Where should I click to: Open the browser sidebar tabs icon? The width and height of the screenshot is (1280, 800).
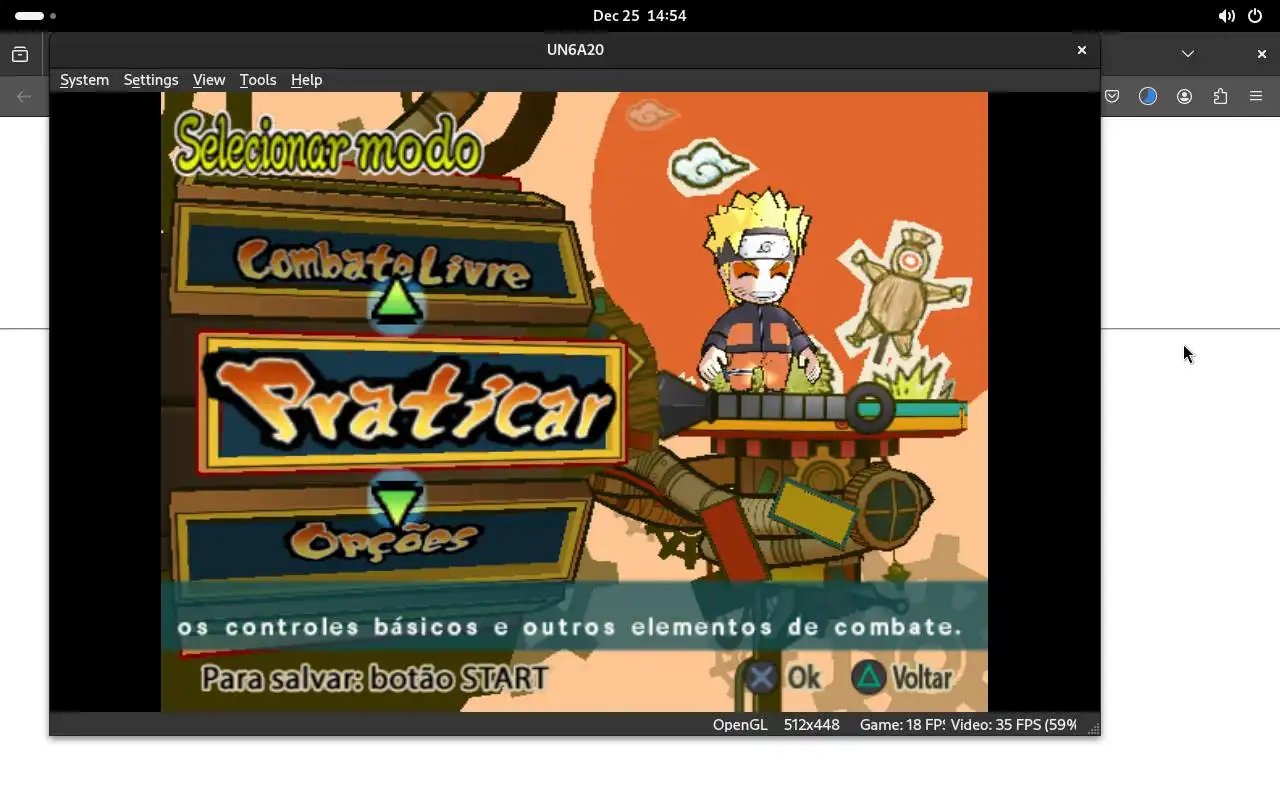pyautogui.click(x=20, y=55)
